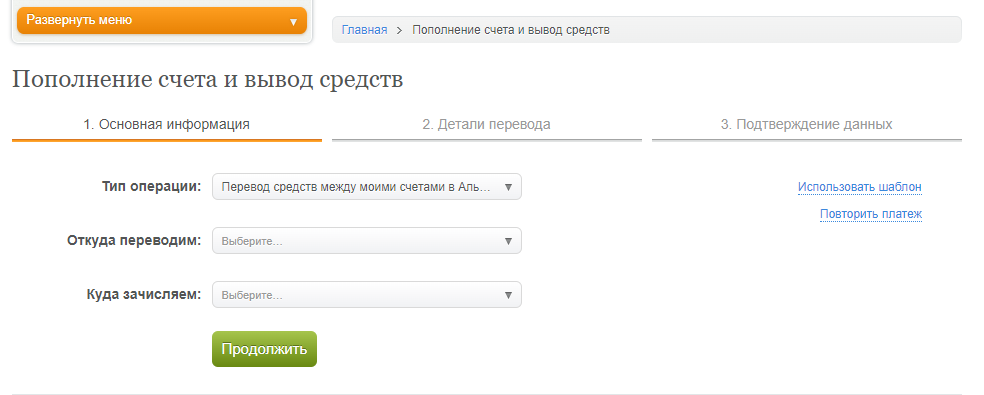Click the breadcrumb separator chevron after Главная

coord(399,30)
